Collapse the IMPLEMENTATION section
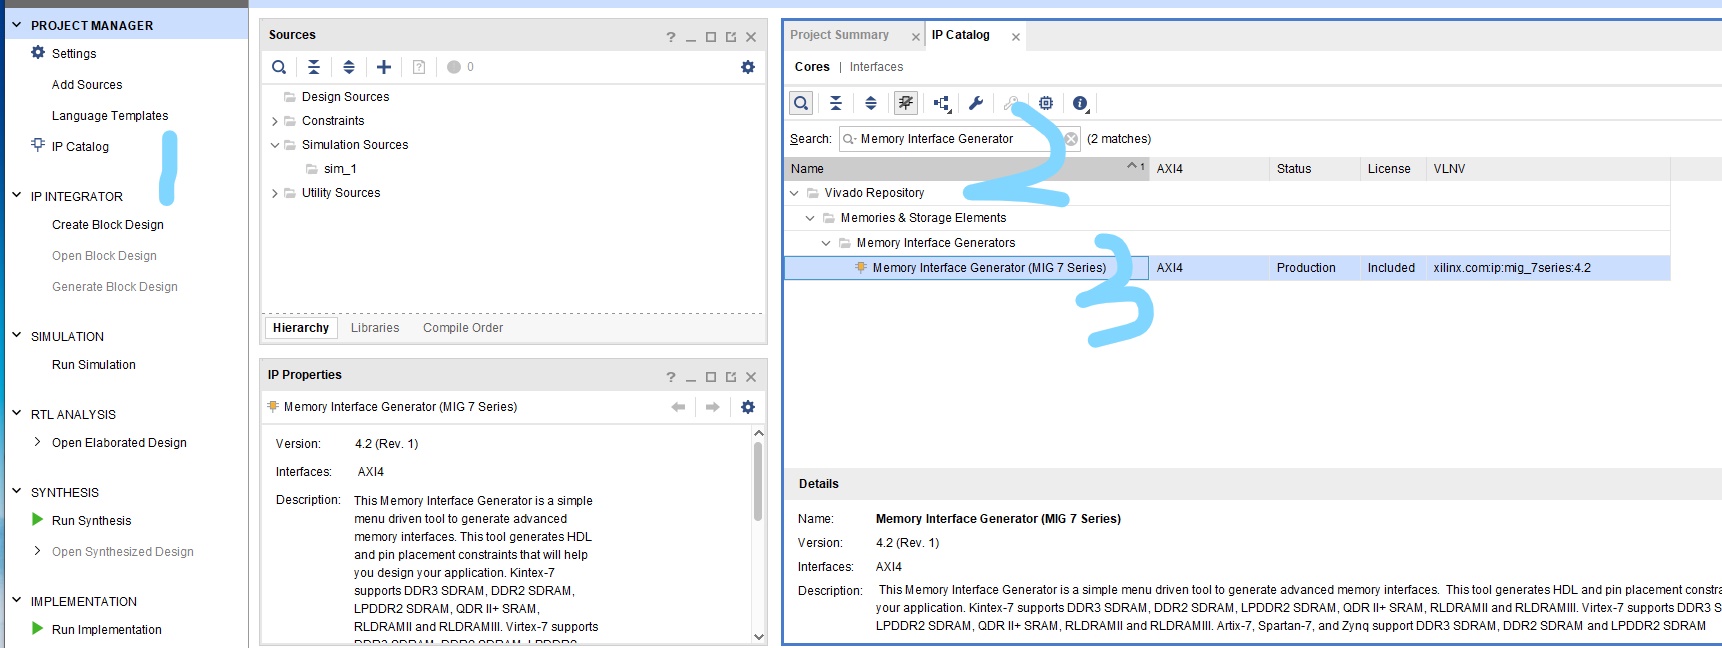Screen dimensions: 1722x648 (x=16, y=601)
